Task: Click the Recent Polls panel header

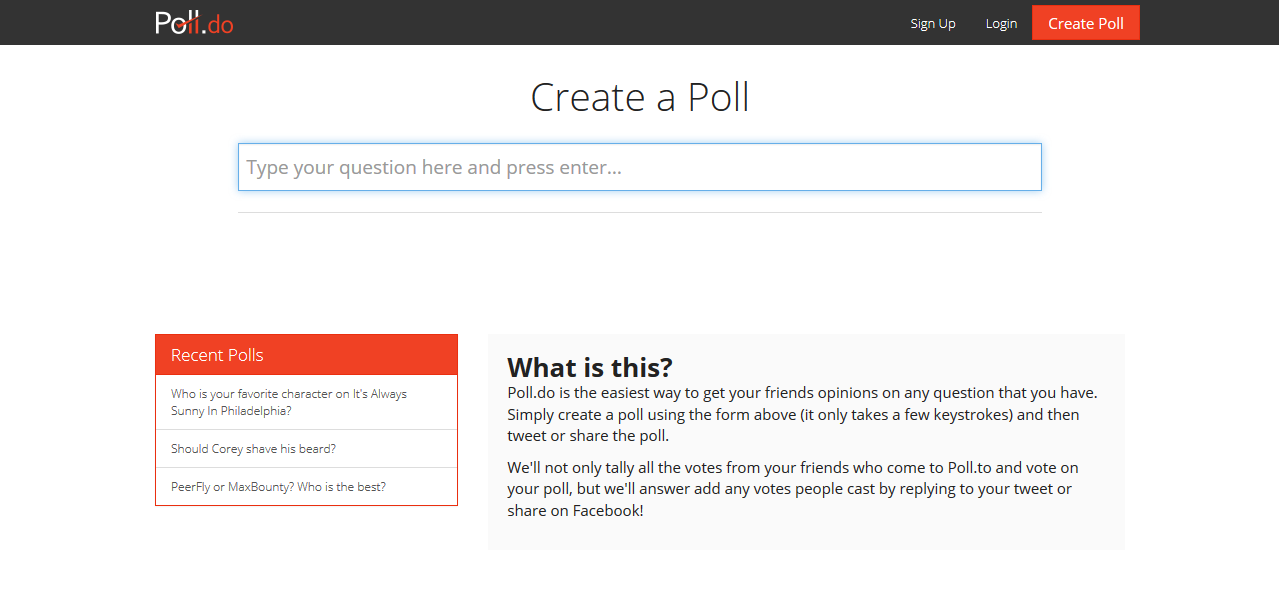Action: 306,355
